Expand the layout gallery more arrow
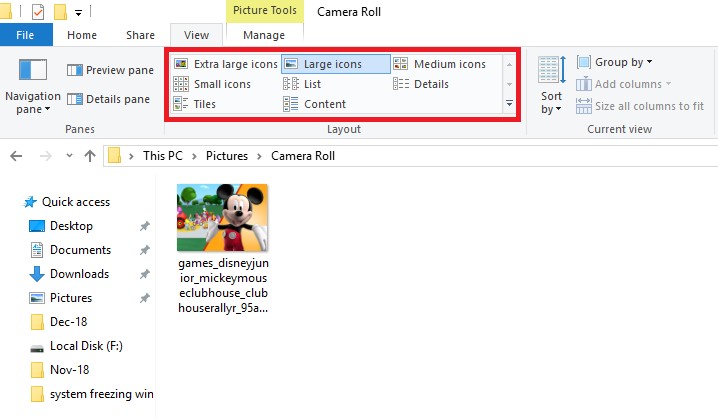The width and height of the screenshot is (718, 419). [509, 103]
